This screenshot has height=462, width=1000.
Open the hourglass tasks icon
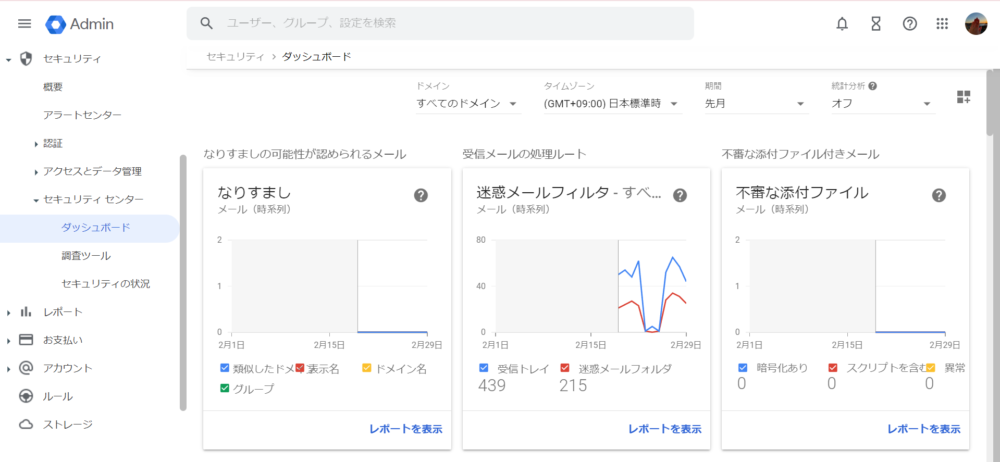[x=876, y=24]
